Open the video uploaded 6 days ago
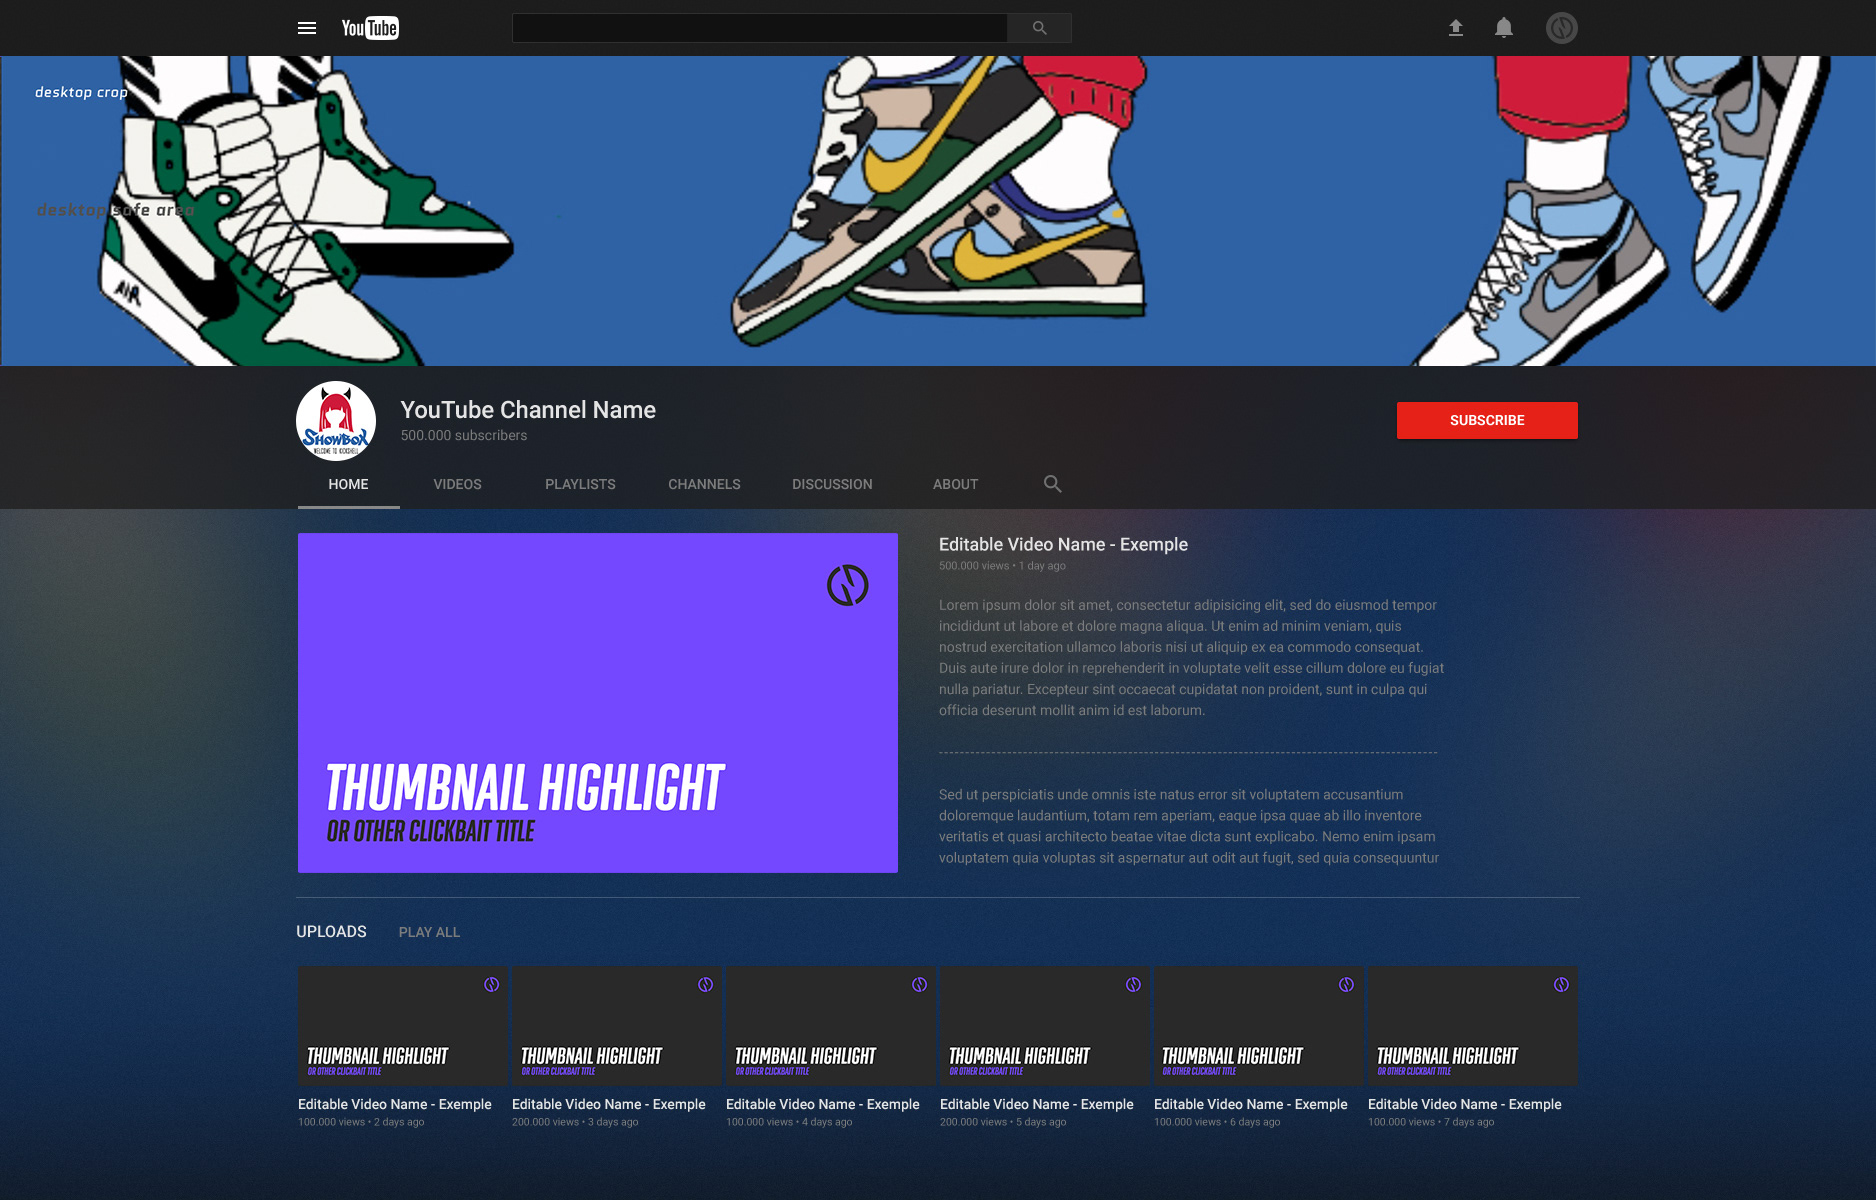 coord(1259,1025)
